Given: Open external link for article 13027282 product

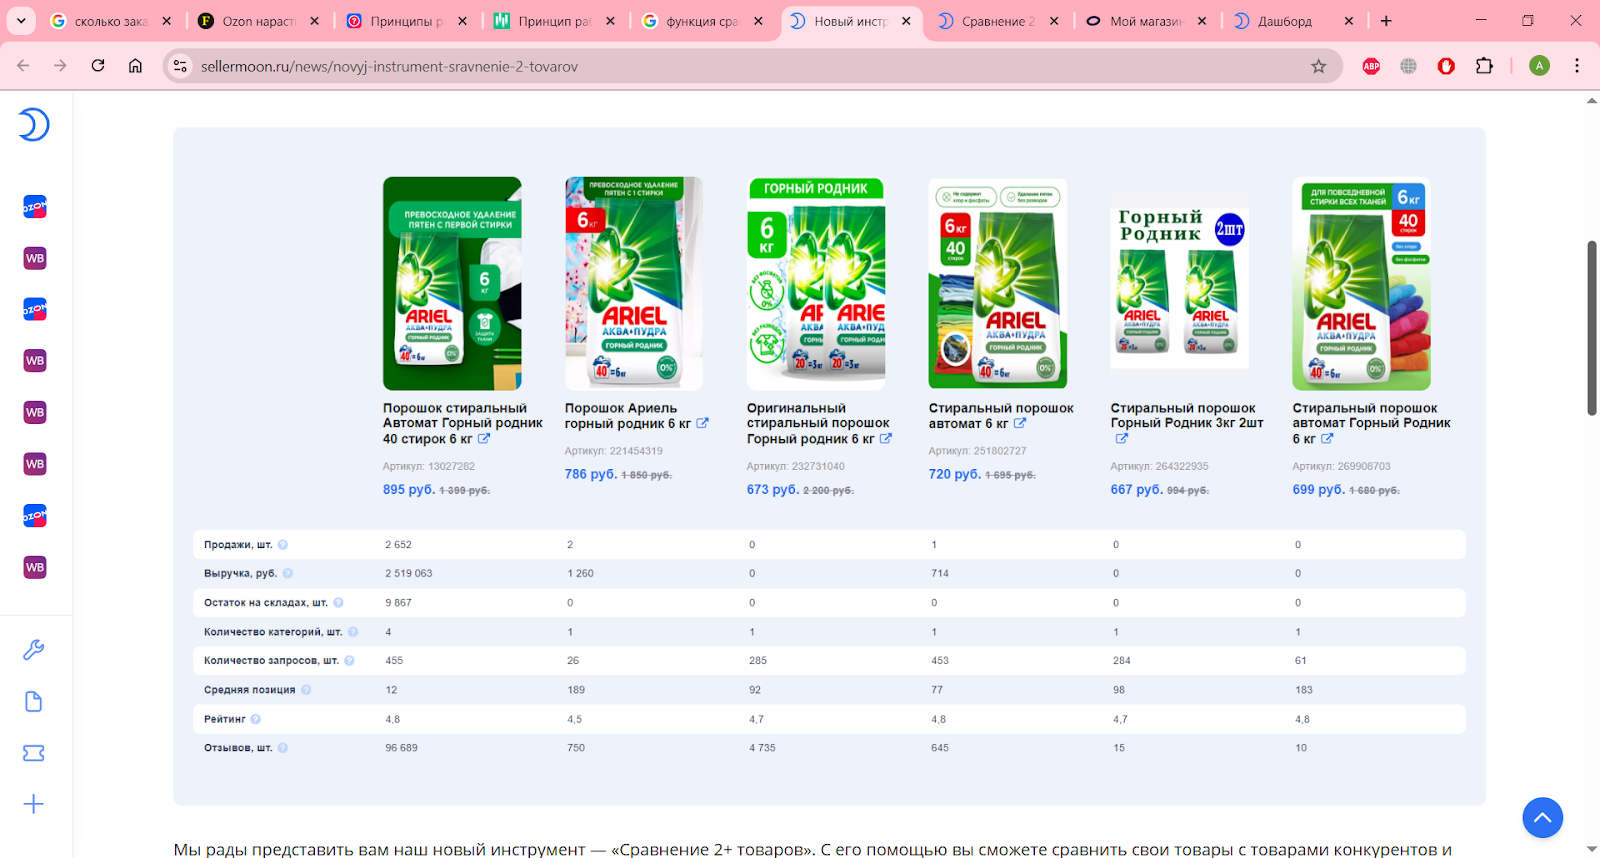Looking at the screenshot, I should point(484,438).
